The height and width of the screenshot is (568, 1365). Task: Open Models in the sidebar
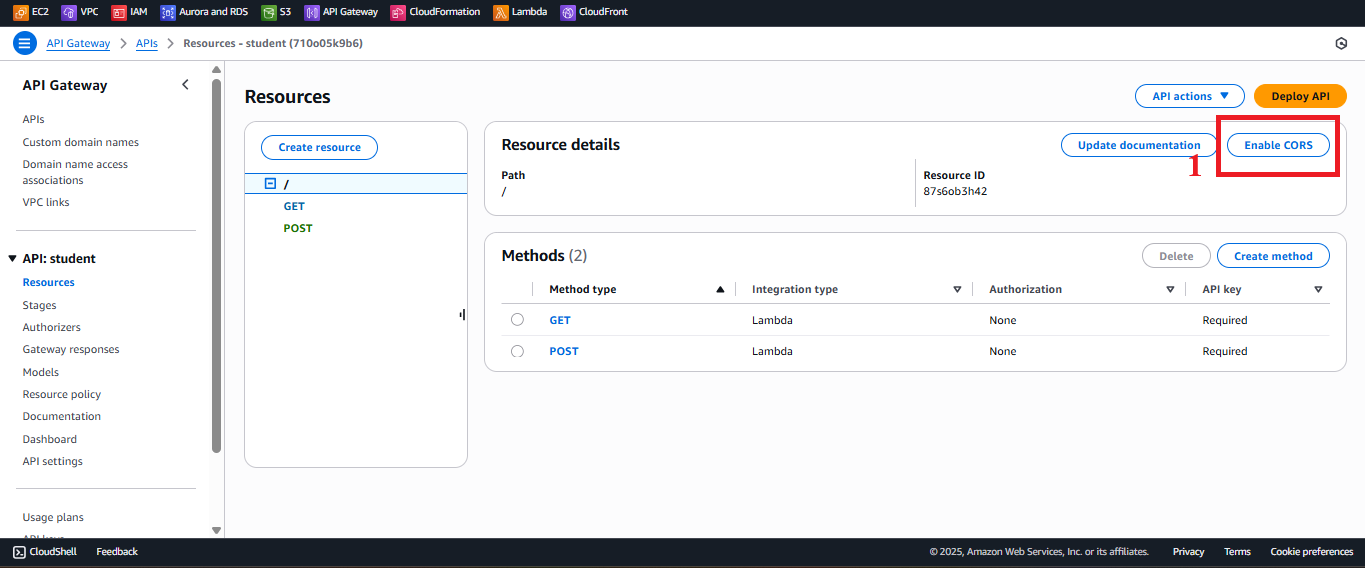41,372
